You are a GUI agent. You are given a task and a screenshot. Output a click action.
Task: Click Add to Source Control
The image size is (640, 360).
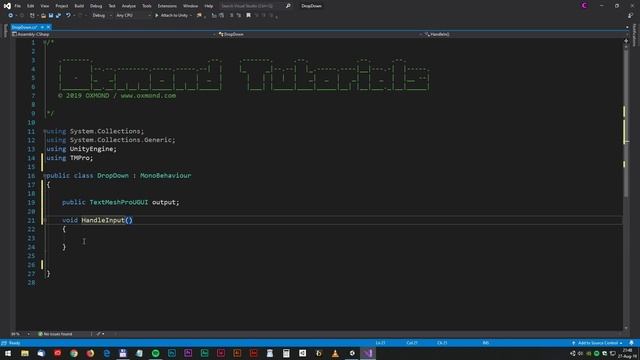(597, 343)
